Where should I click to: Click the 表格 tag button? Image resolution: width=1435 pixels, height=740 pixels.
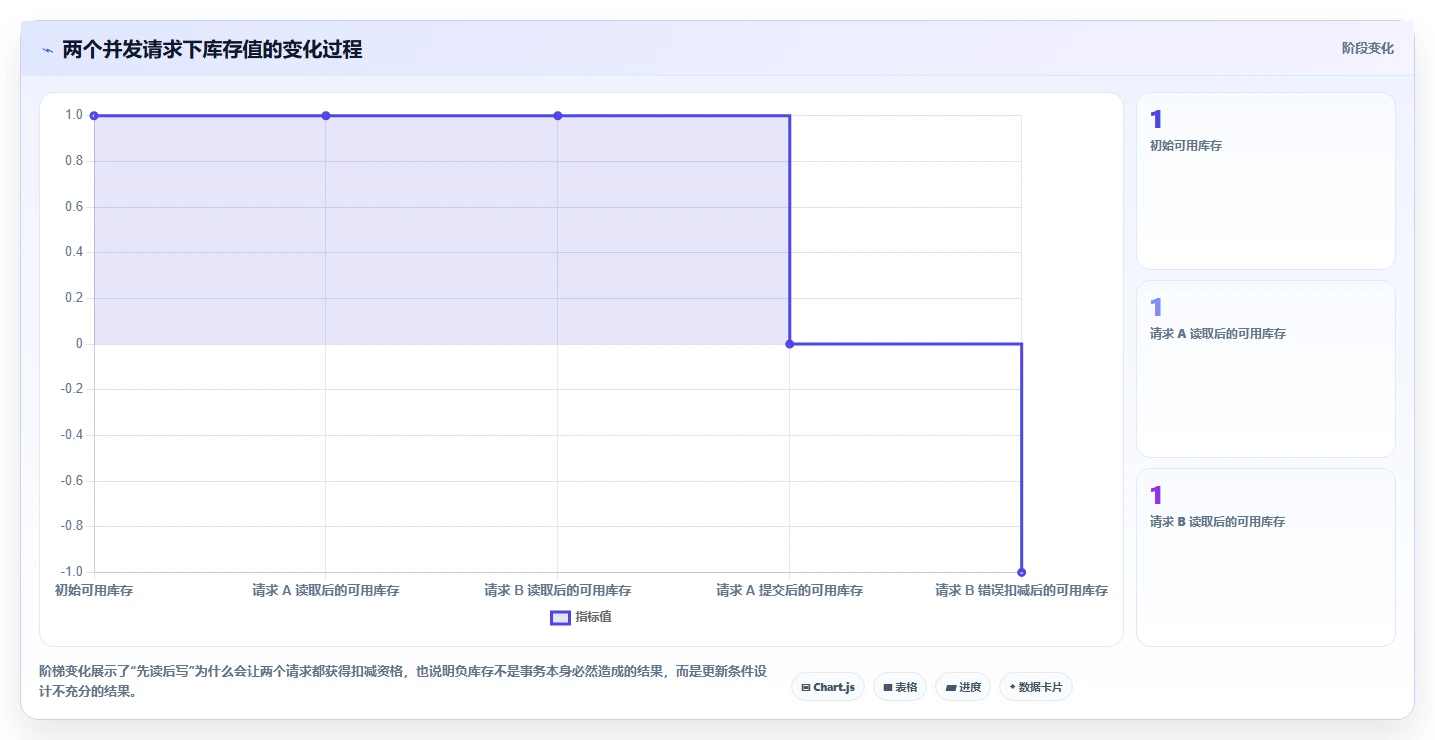tap(900, 687)
